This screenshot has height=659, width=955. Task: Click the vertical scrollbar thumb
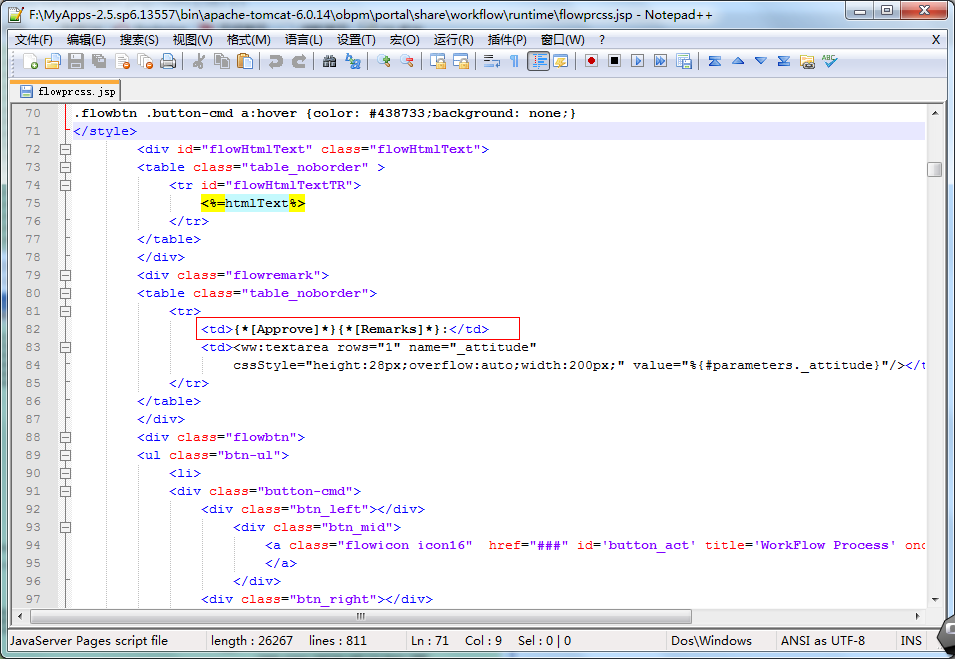pyautogui.click(x=934, y=169)
